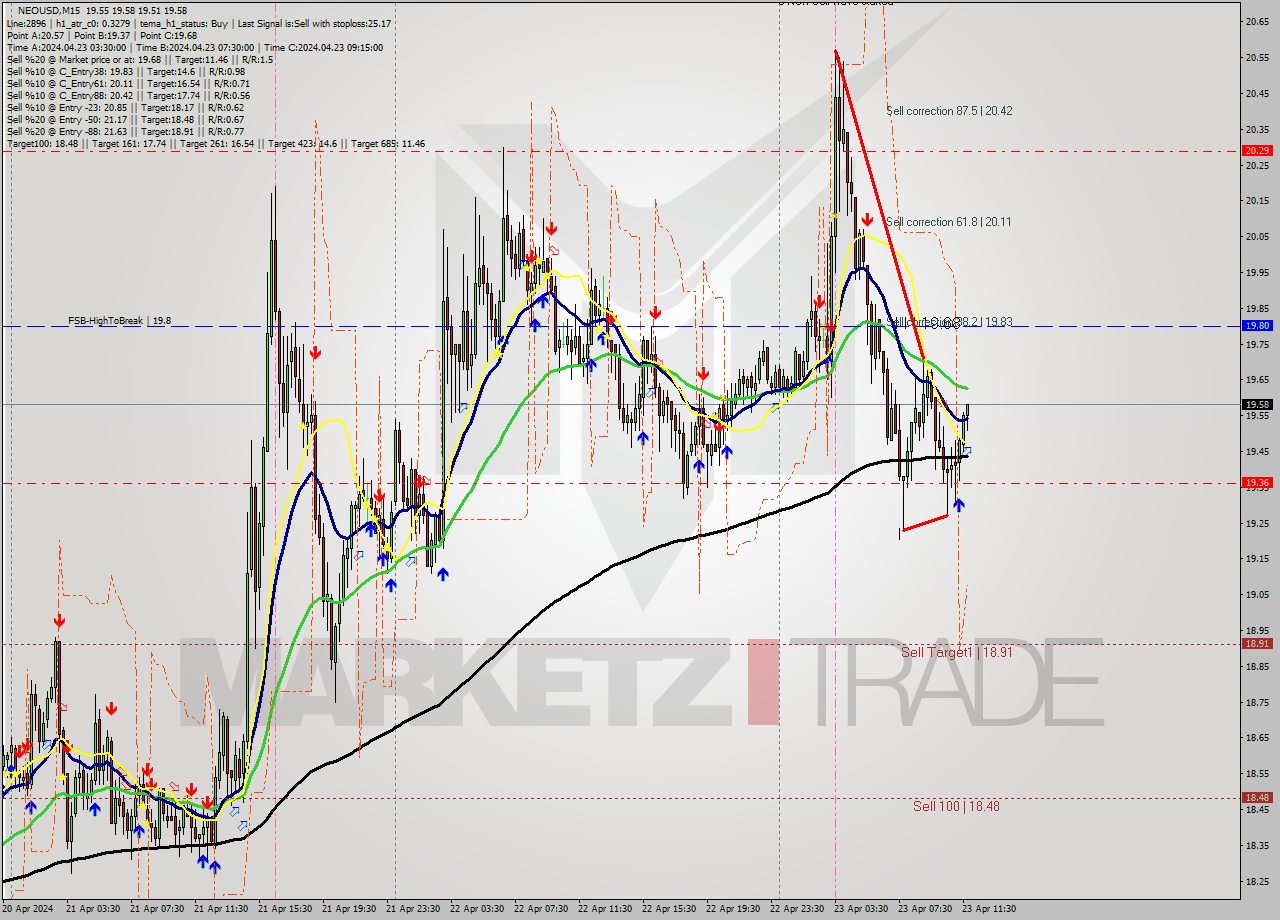Screen dimensions: 1280x920
Task: Click the blue 19.80 price tag
Action: click(x=1257, y=325)
